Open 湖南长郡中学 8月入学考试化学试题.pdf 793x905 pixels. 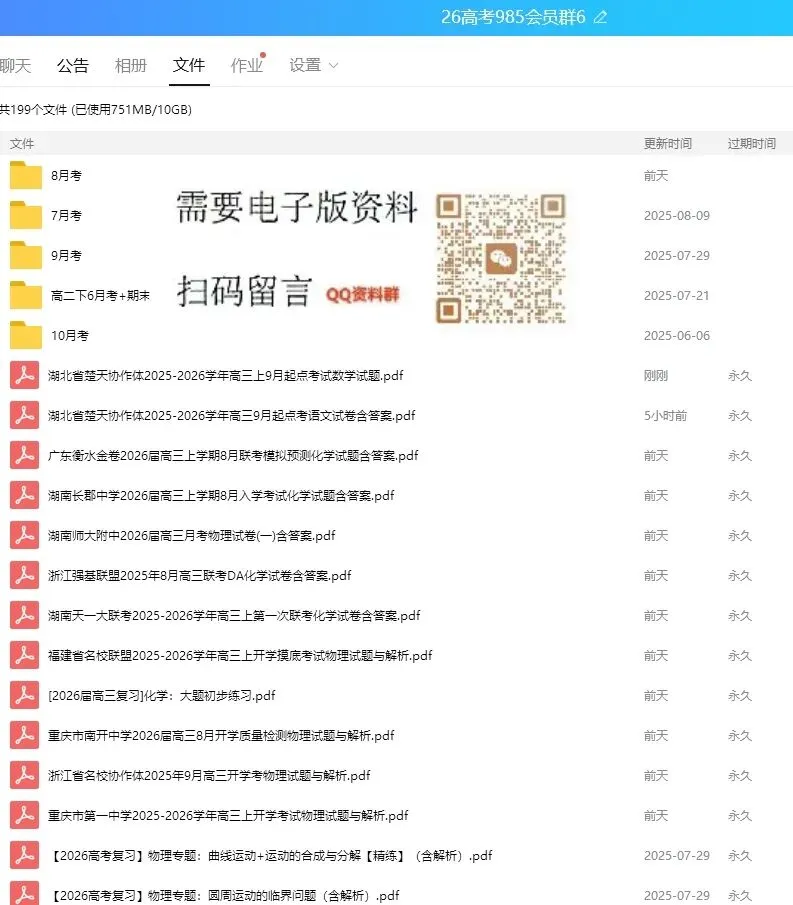[221, 495]
